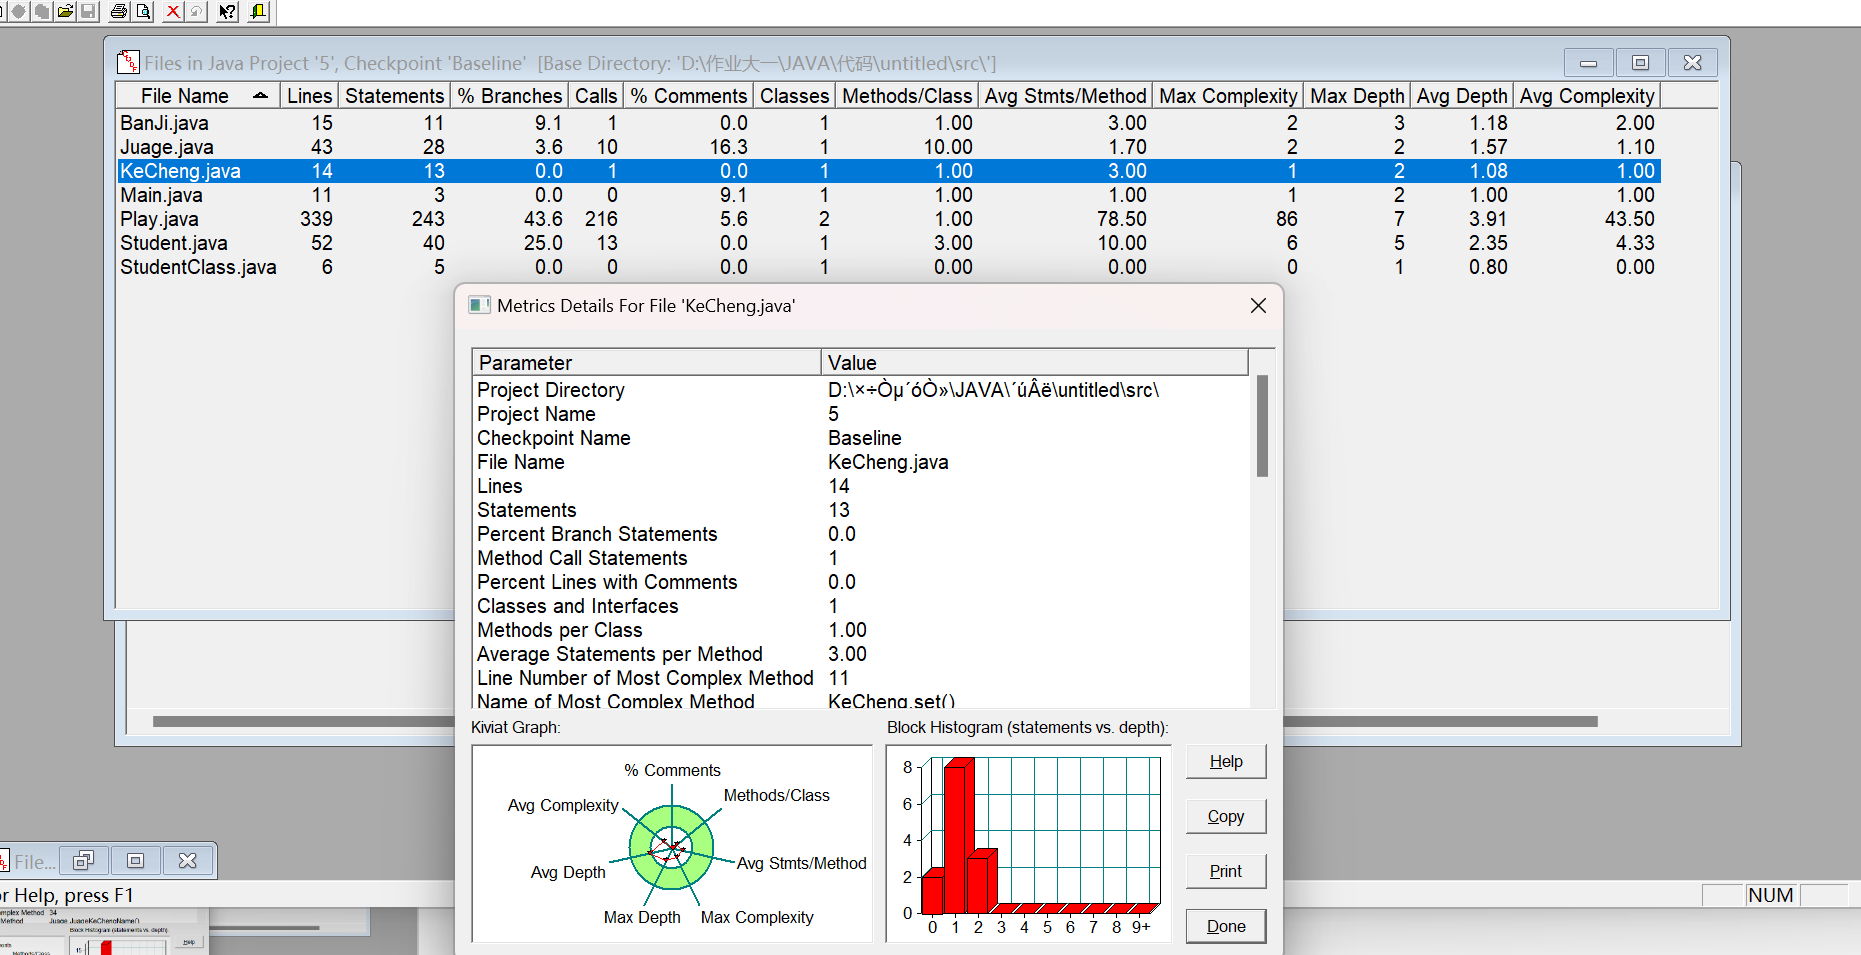Click the Avg Stmts/Method column header

click(x=1065, y=96)
